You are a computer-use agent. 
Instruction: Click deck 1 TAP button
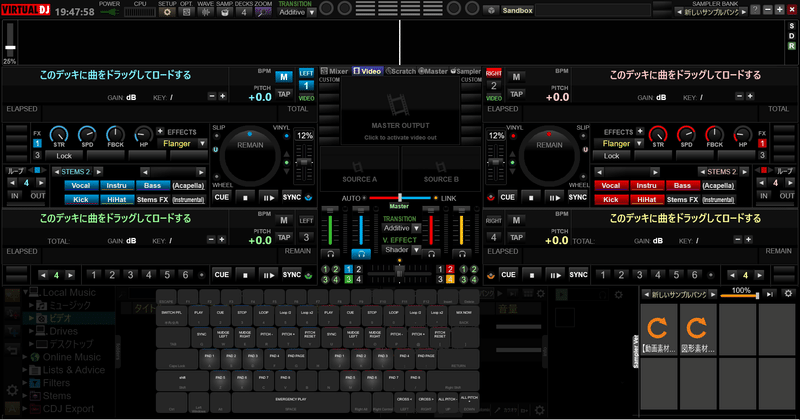pos(284,94)
